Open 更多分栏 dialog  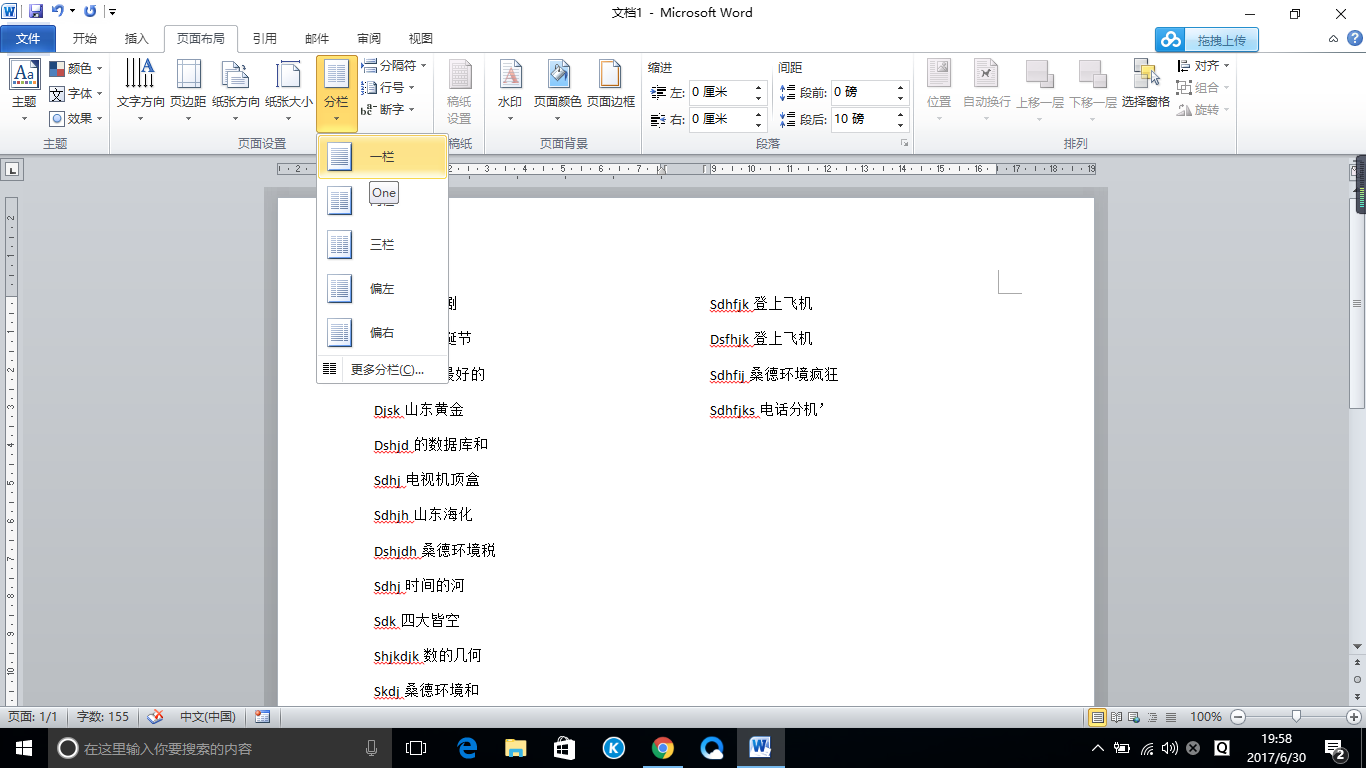tap(382, 369)
